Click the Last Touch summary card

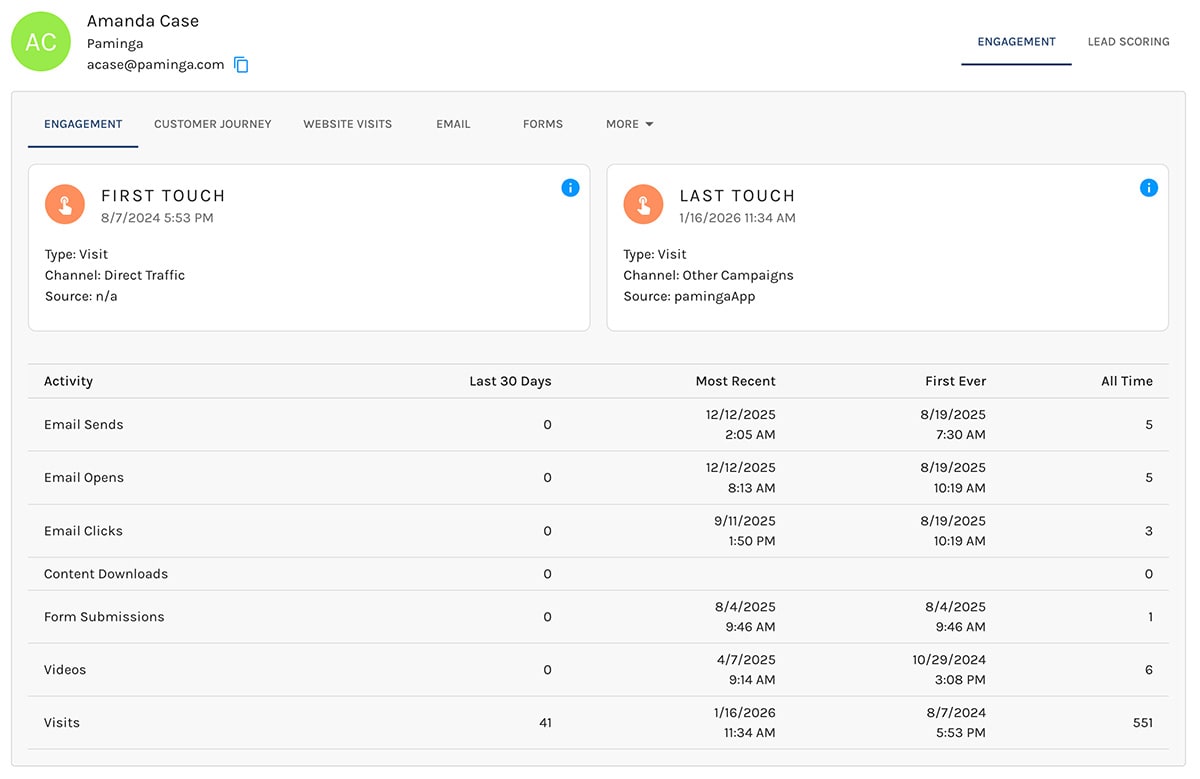pyautogui.click(x=887, y=247)
